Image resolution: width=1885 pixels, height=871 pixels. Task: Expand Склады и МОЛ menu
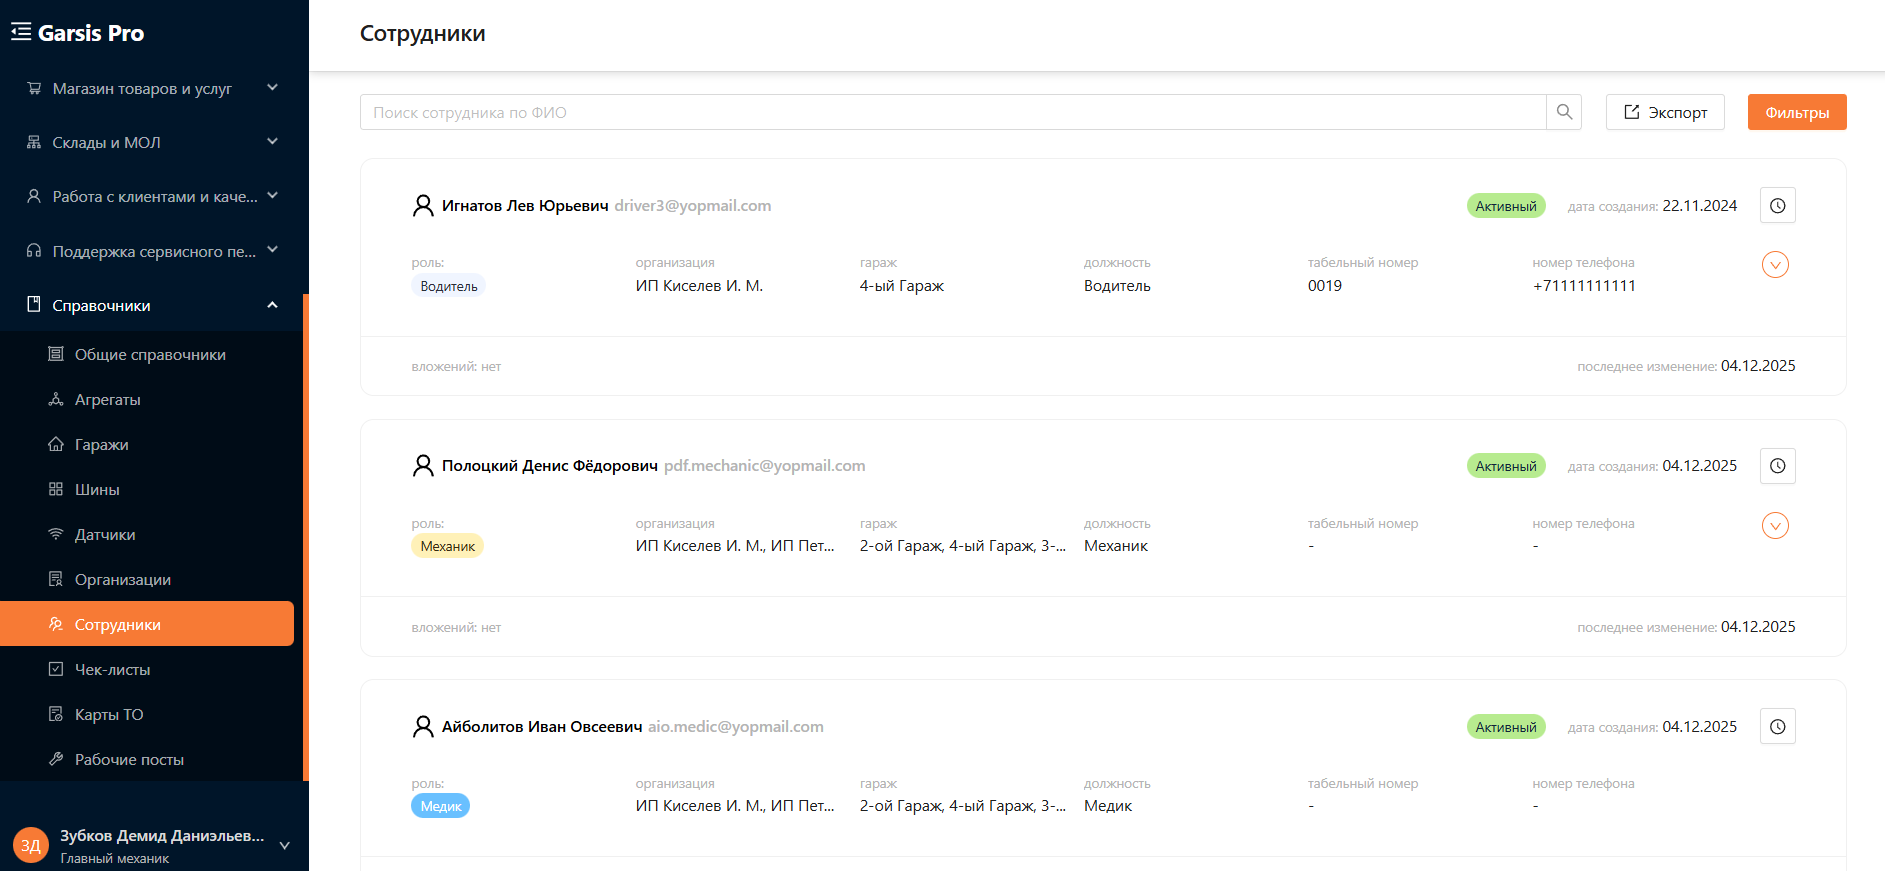[x=152, y=142]
